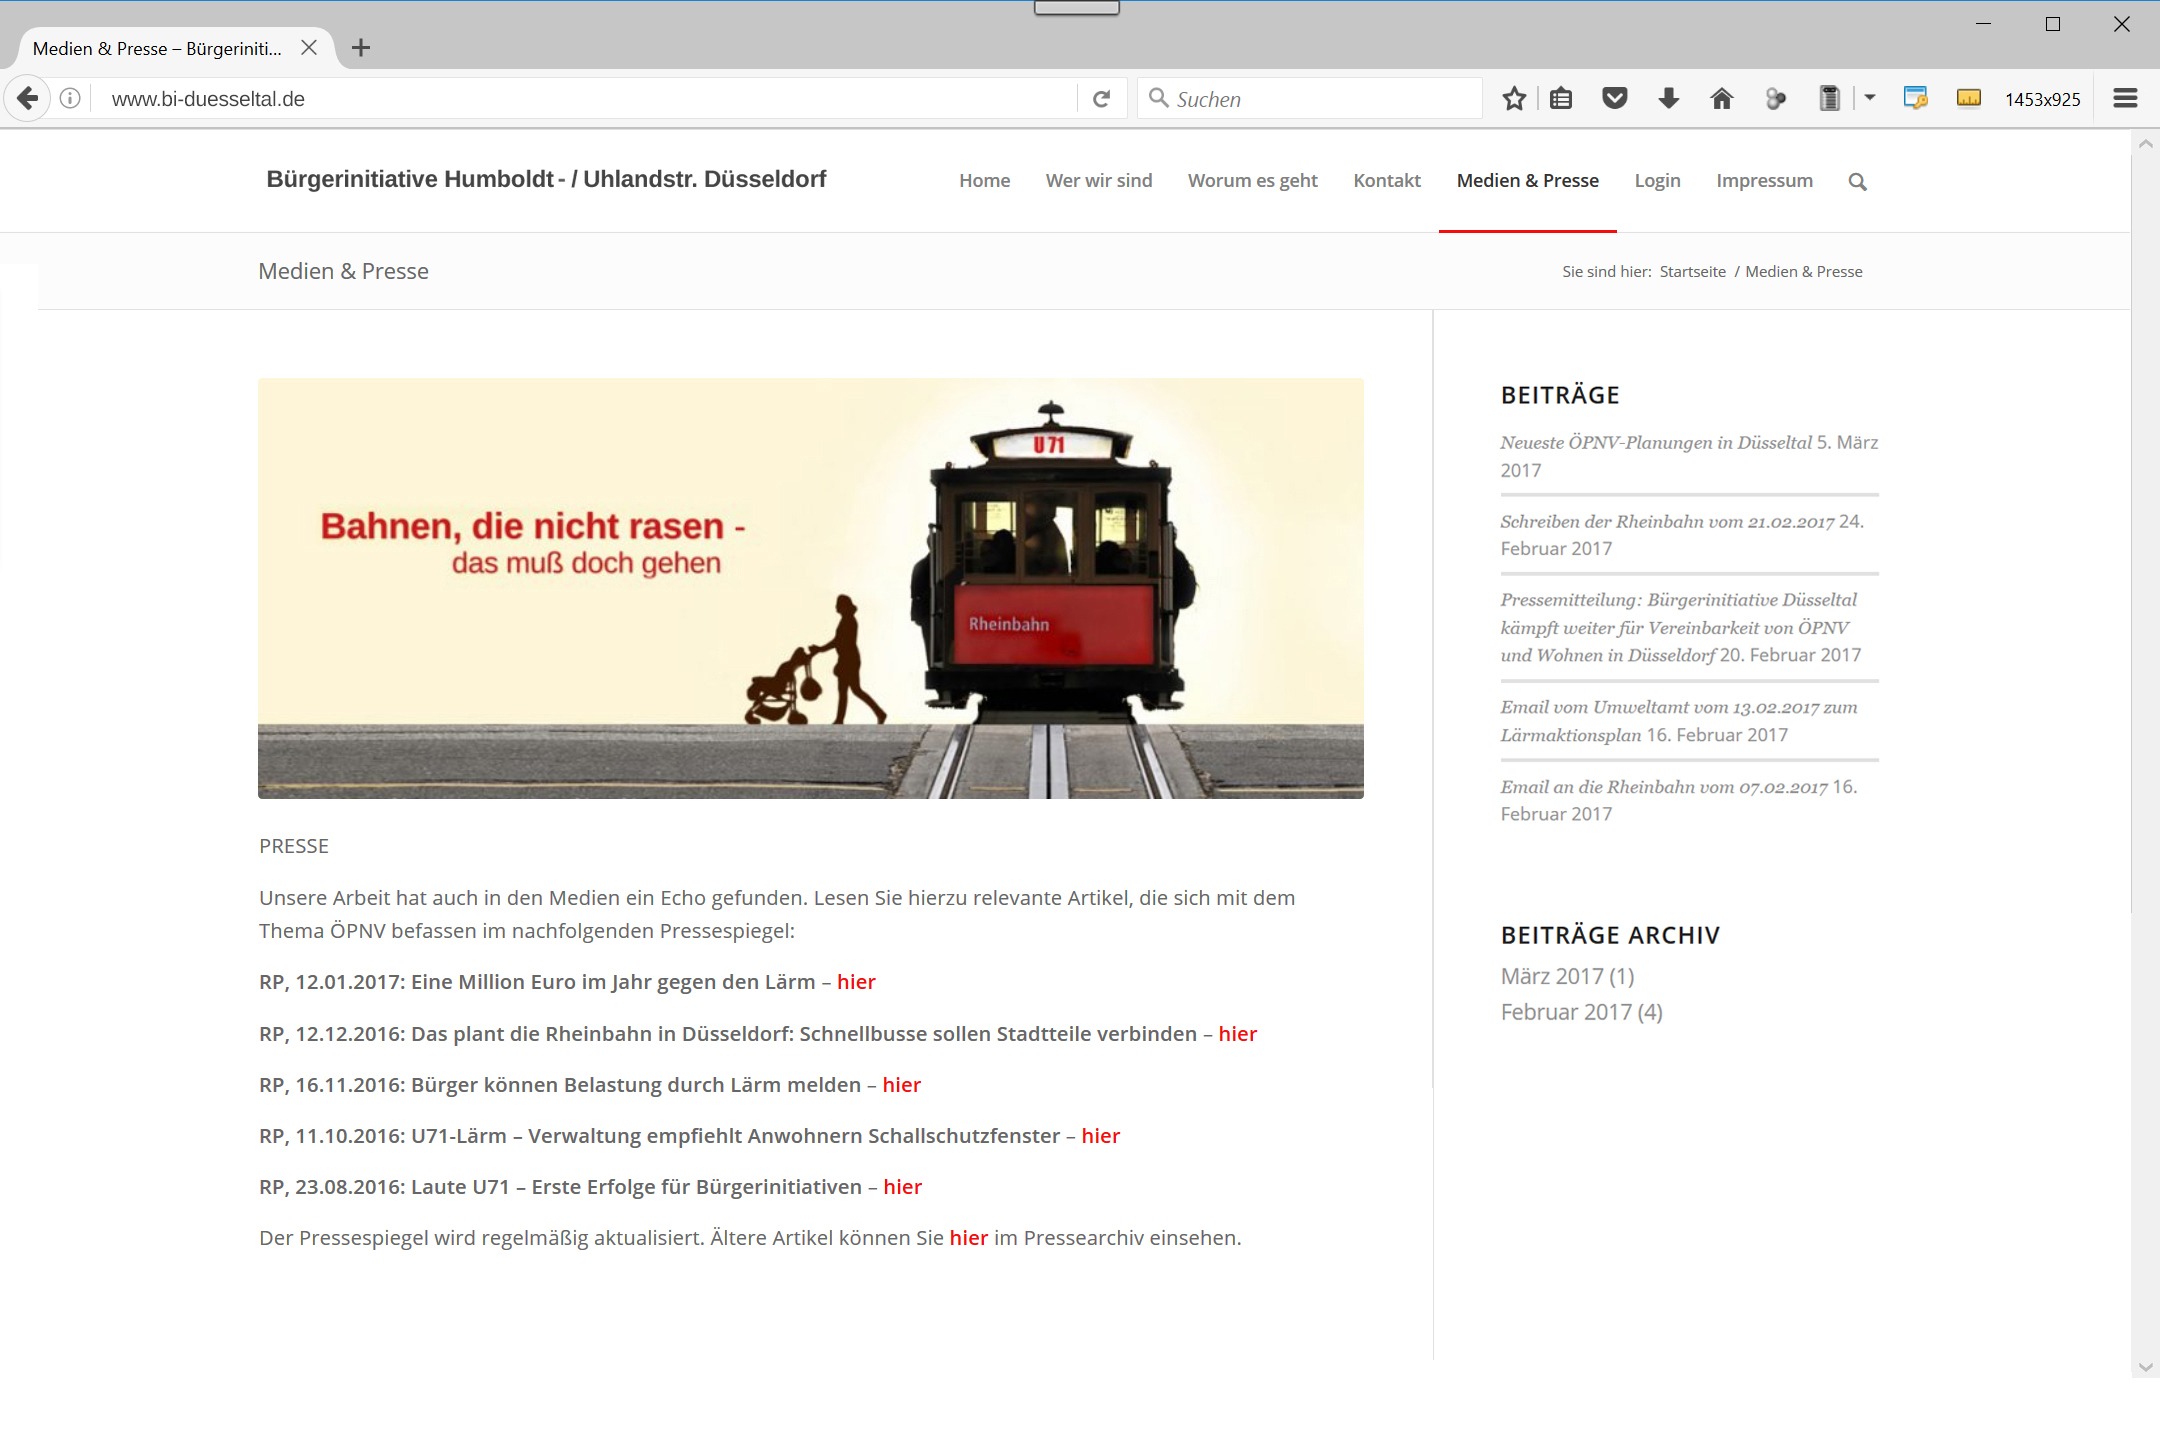This screenshot has height=1440, width=2160.
Task: Reload the page with the refresh icon
Action: (1101, 98)
